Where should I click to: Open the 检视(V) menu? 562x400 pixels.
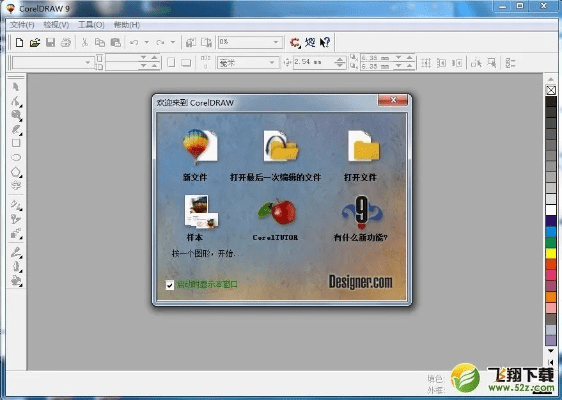[x=56, y=25]
